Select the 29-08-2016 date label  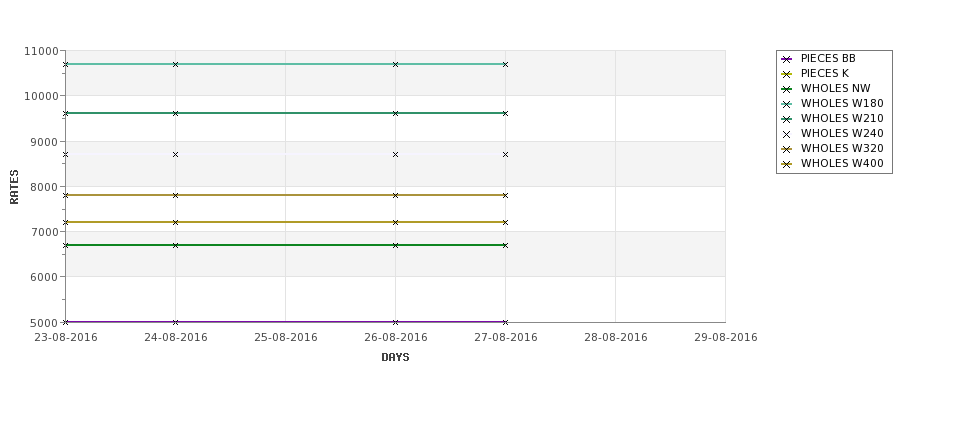pos(725,338)
